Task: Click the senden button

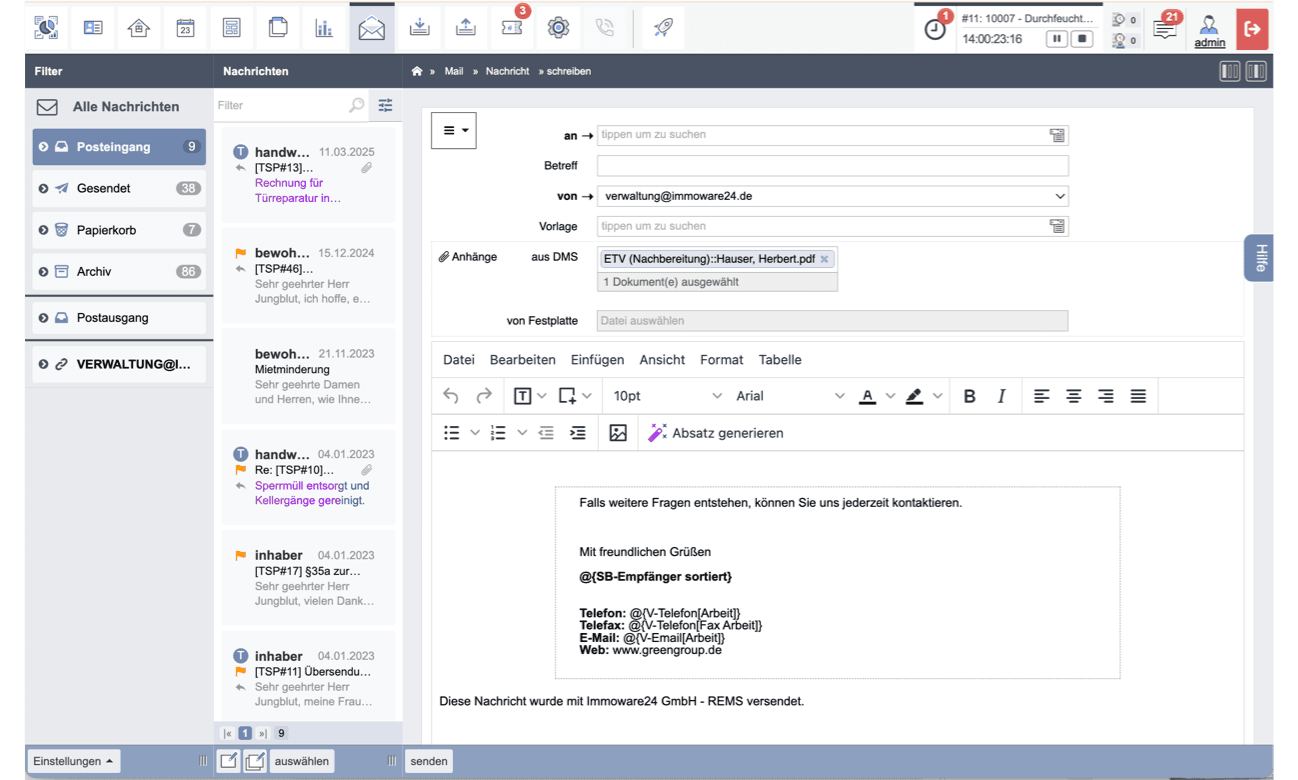Action: coord(429,761)
